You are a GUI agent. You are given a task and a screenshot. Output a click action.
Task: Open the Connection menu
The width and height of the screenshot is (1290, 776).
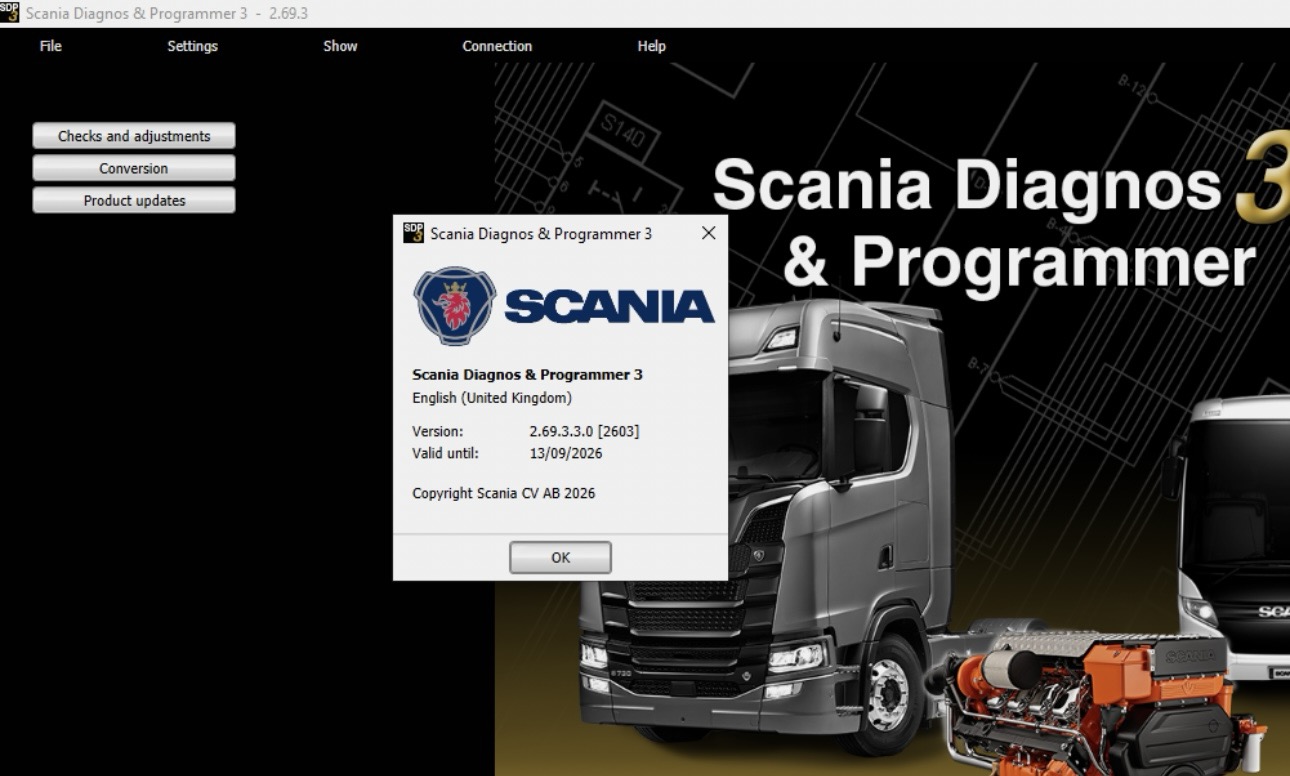point(497,46)
